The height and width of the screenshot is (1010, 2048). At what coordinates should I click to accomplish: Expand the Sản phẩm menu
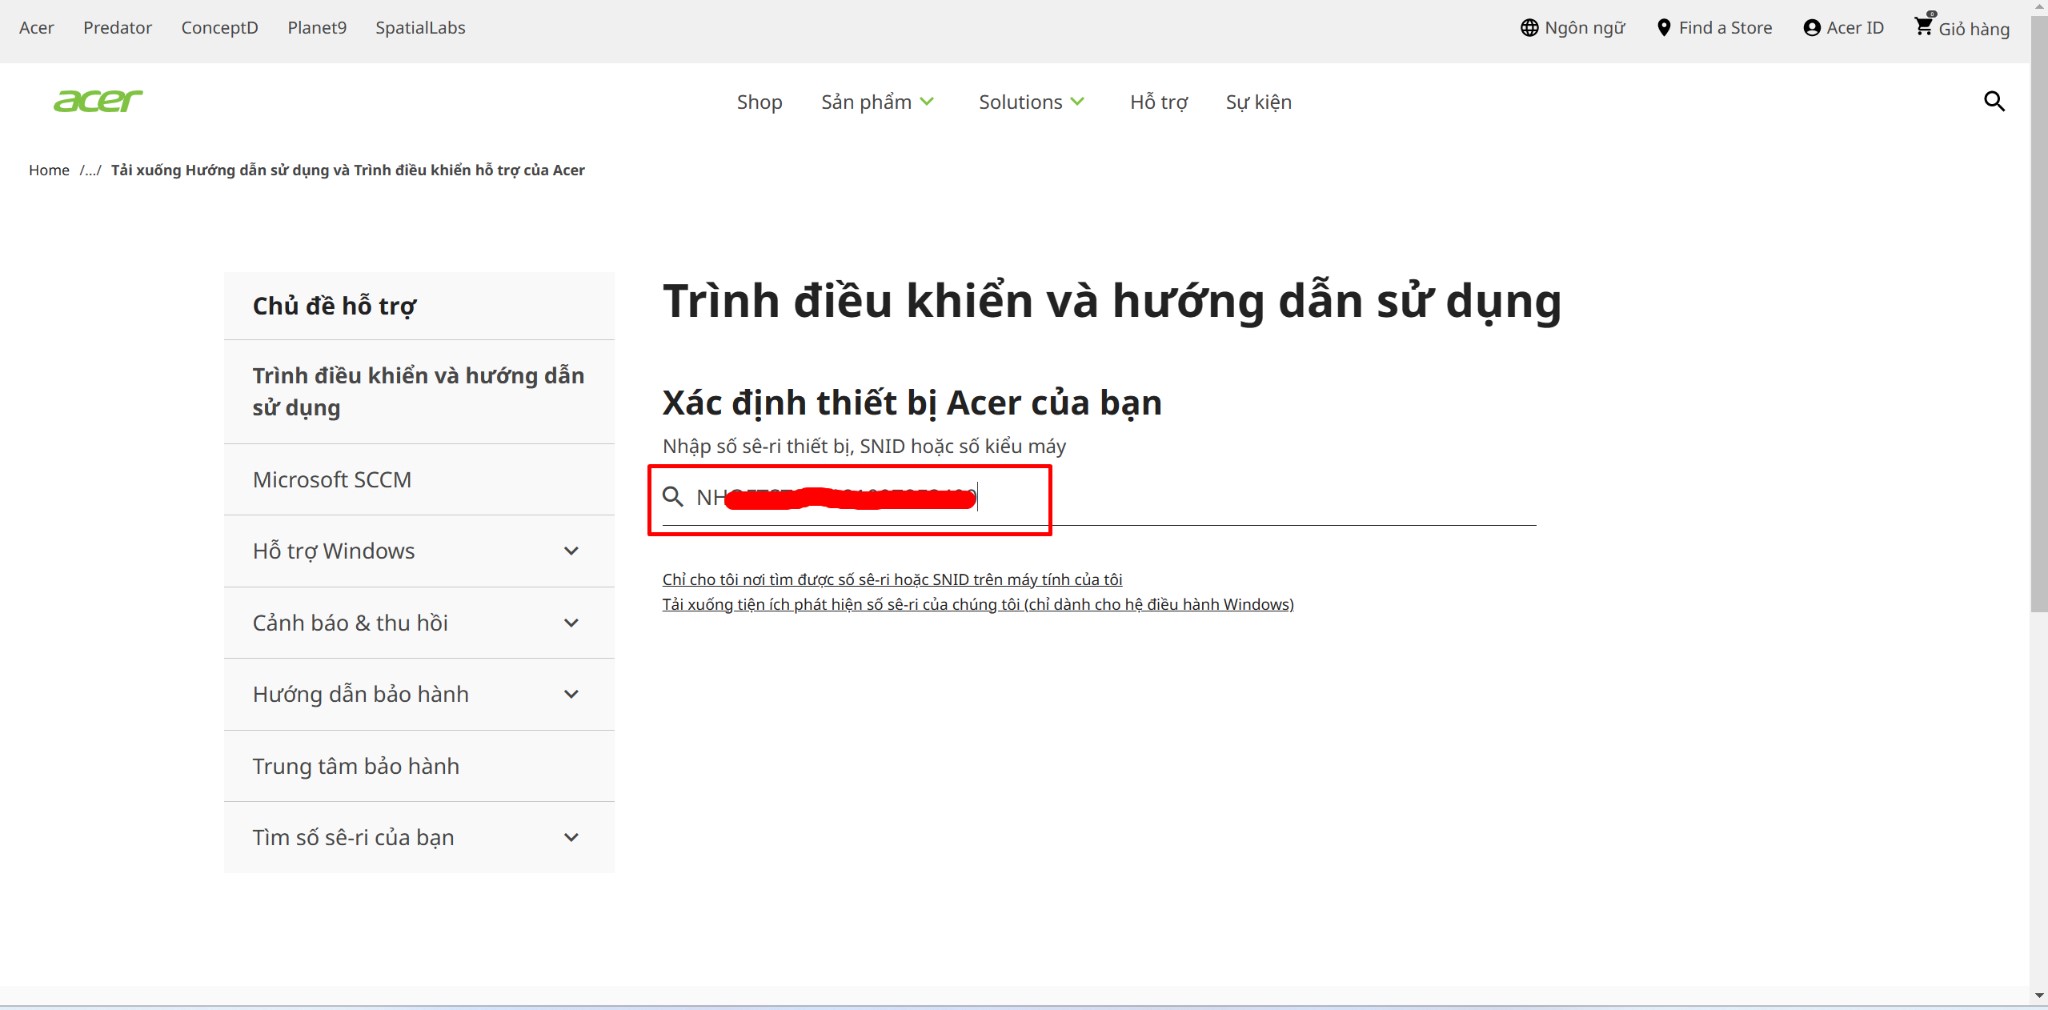coord(877,102)
